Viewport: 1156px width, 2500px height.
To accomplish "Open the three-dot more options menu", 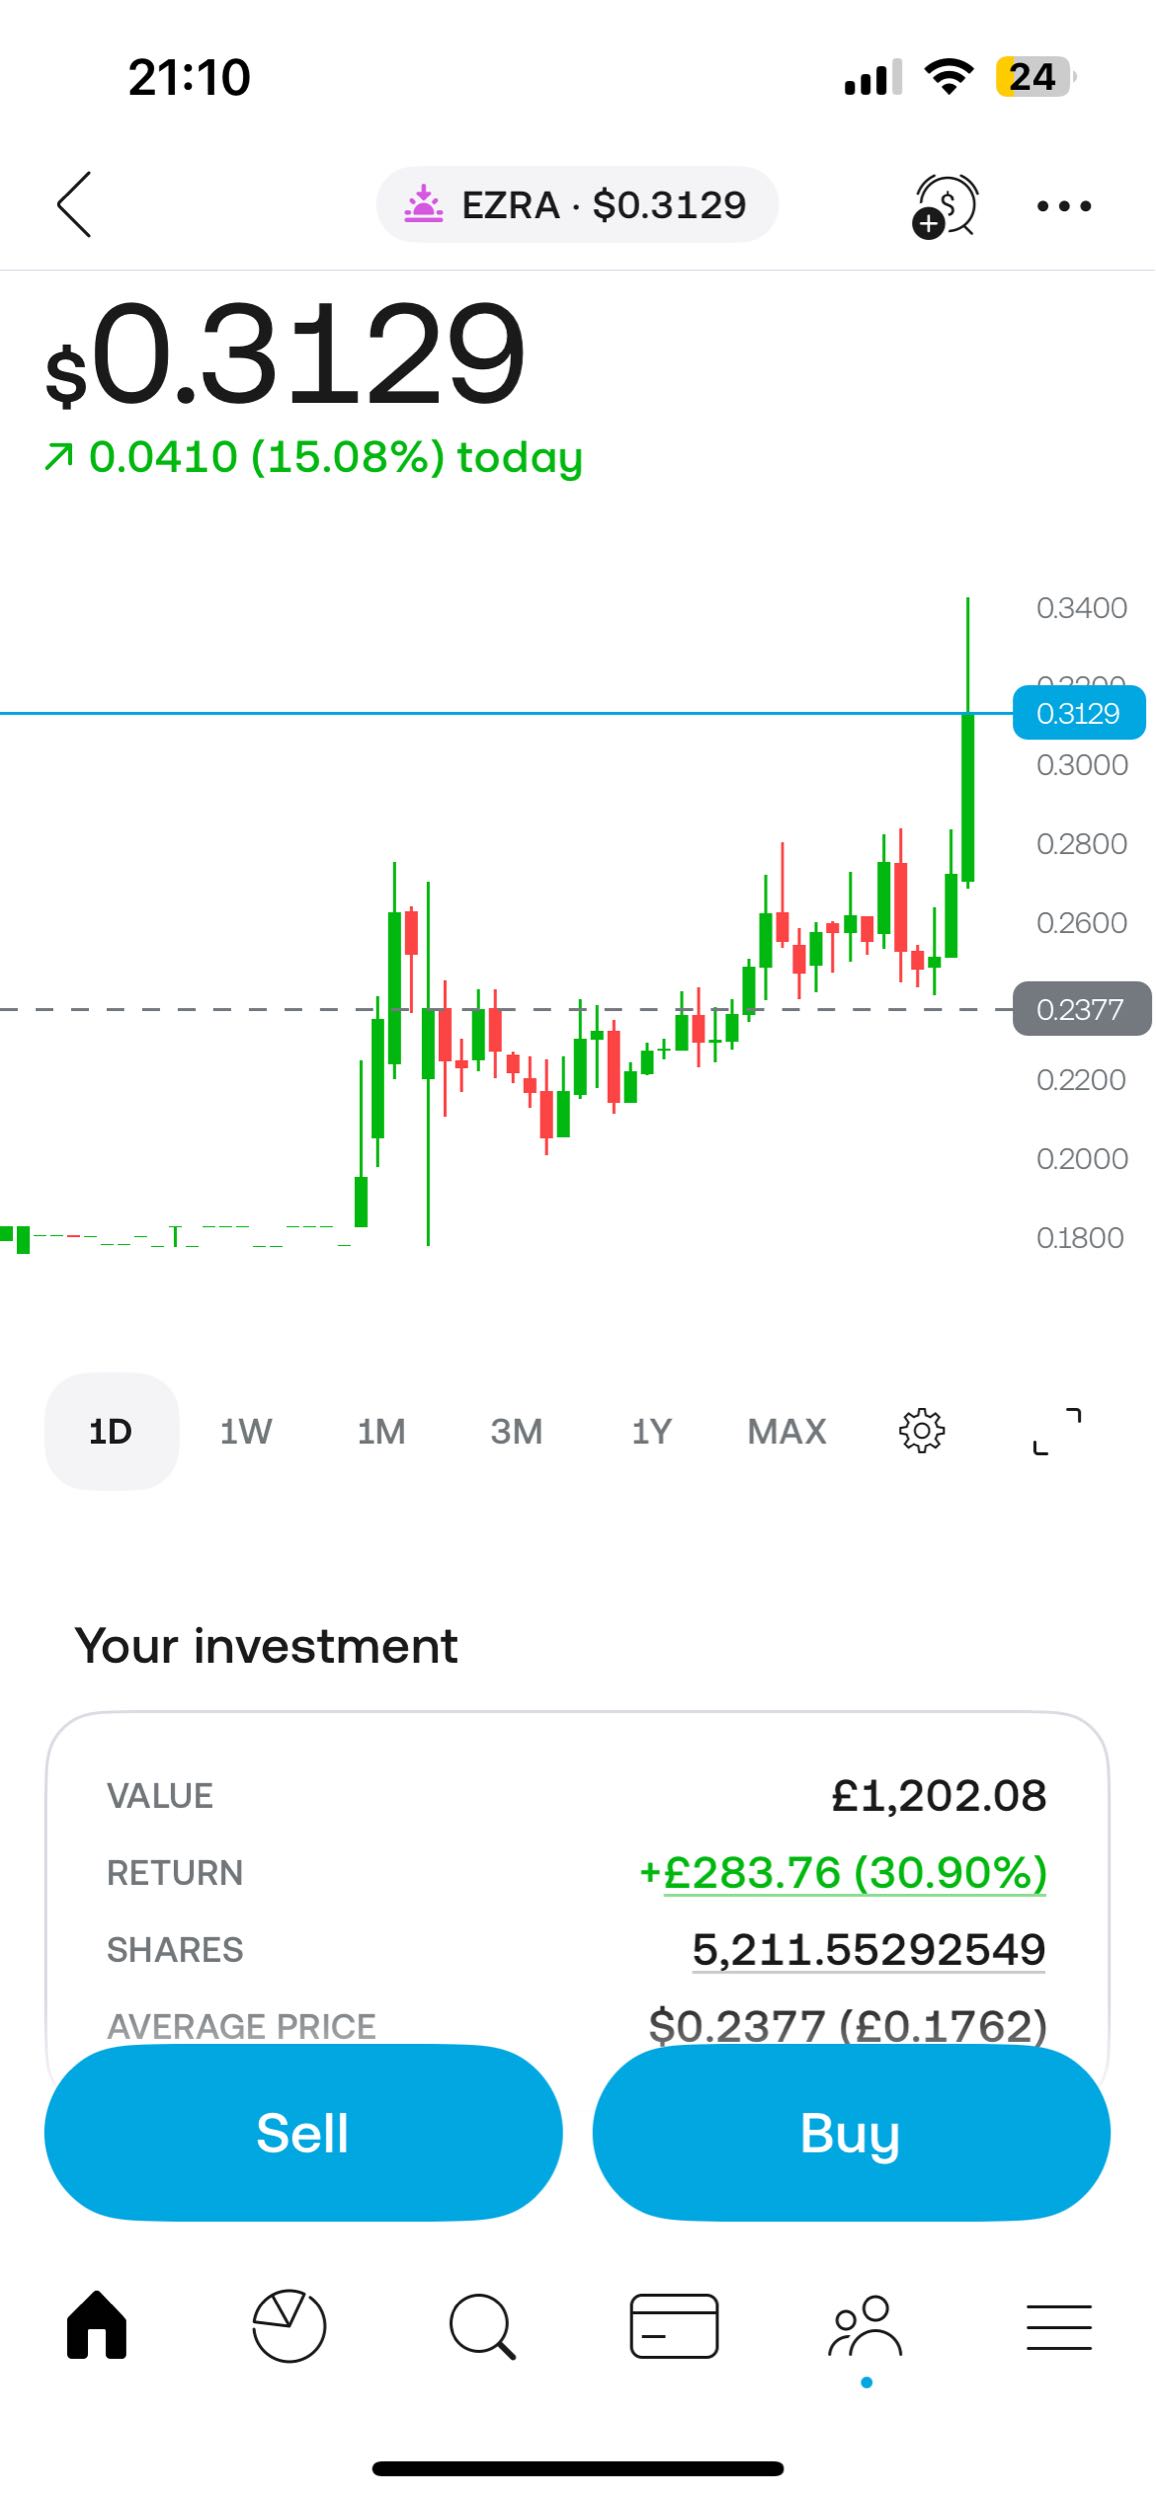I will coord(1064,206).
